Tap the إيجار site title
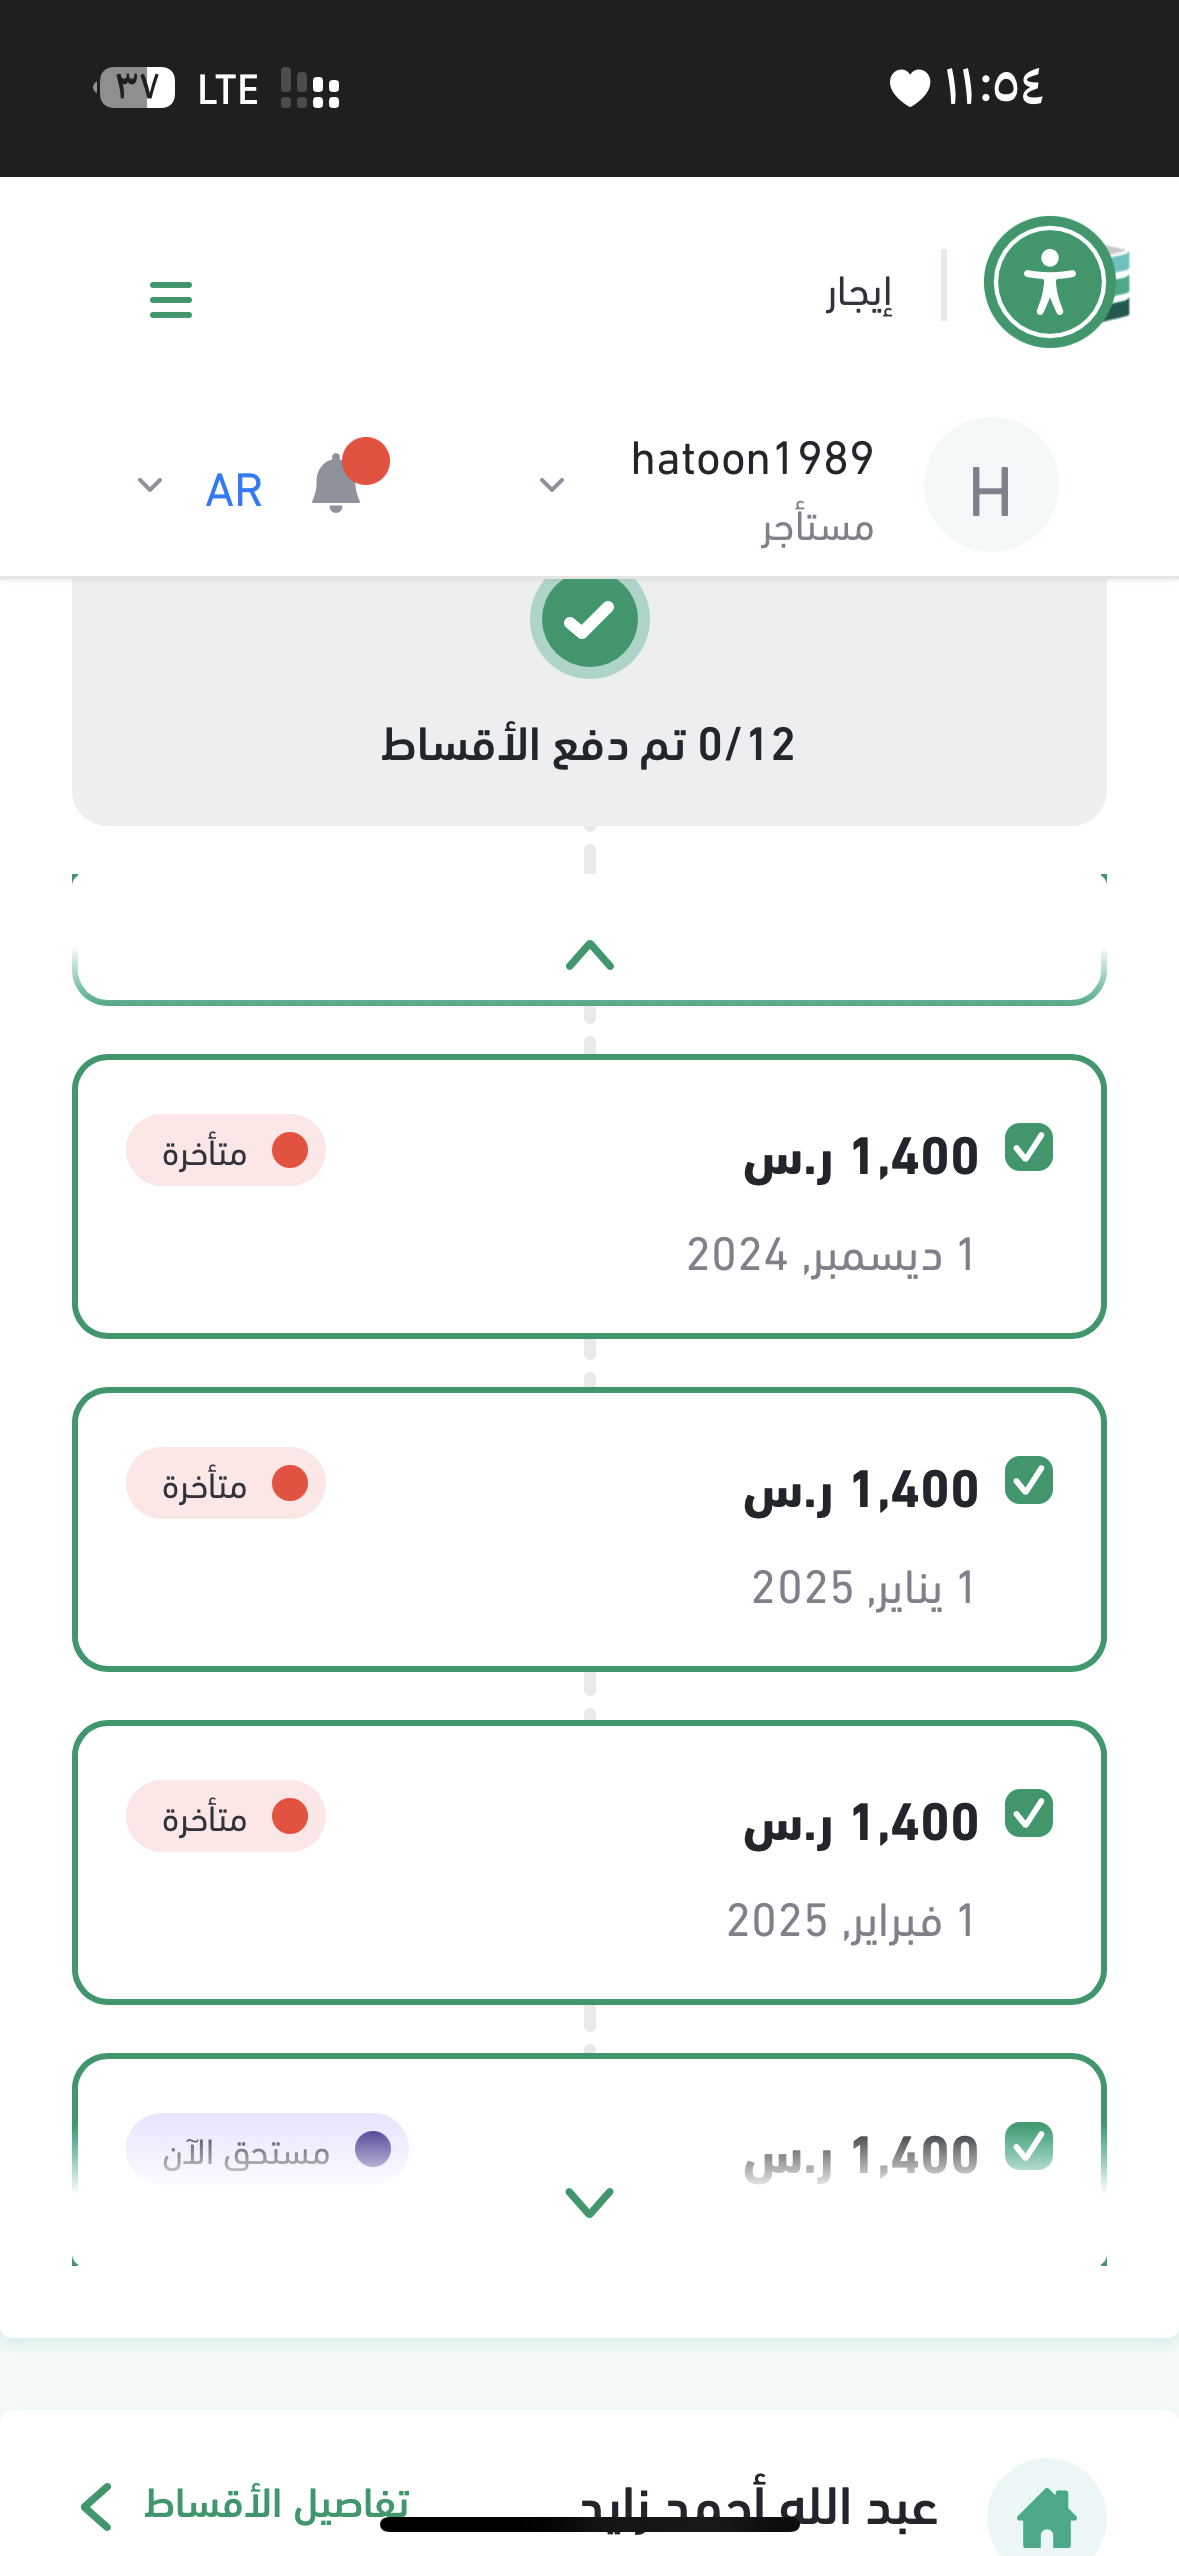The height and width of the screenshot is (2556, 1179). click(858, 293)
